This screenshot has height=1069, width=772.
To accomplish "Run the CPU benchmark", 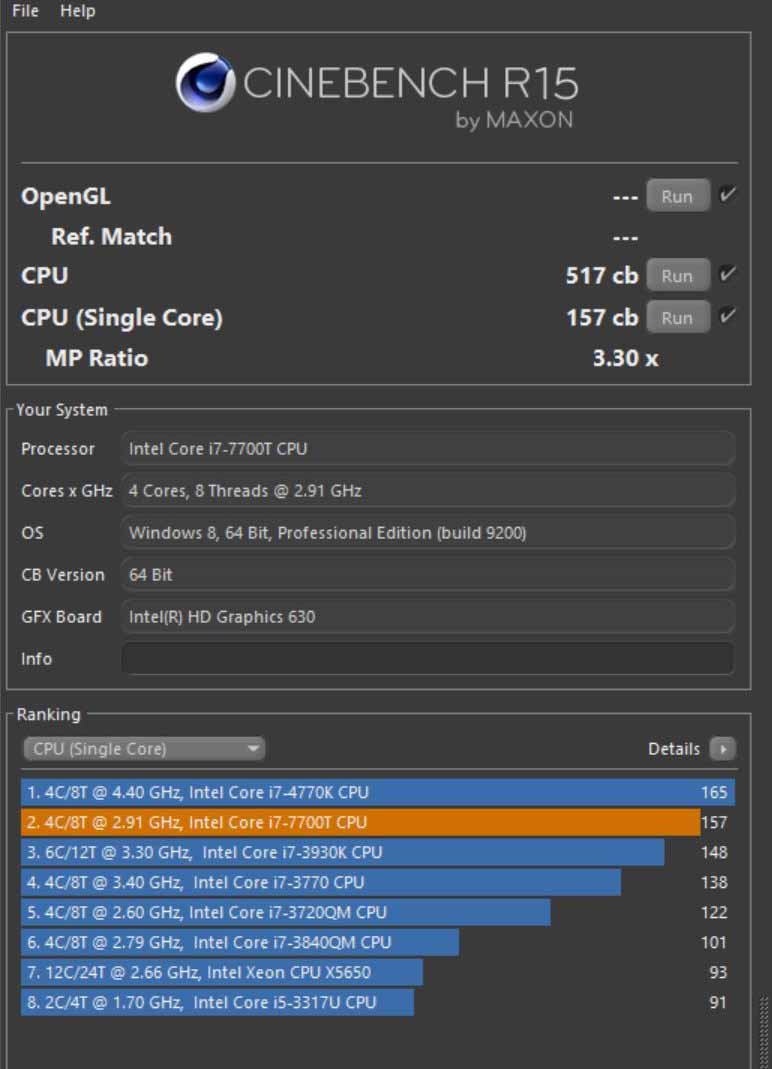I will point(677,275).
